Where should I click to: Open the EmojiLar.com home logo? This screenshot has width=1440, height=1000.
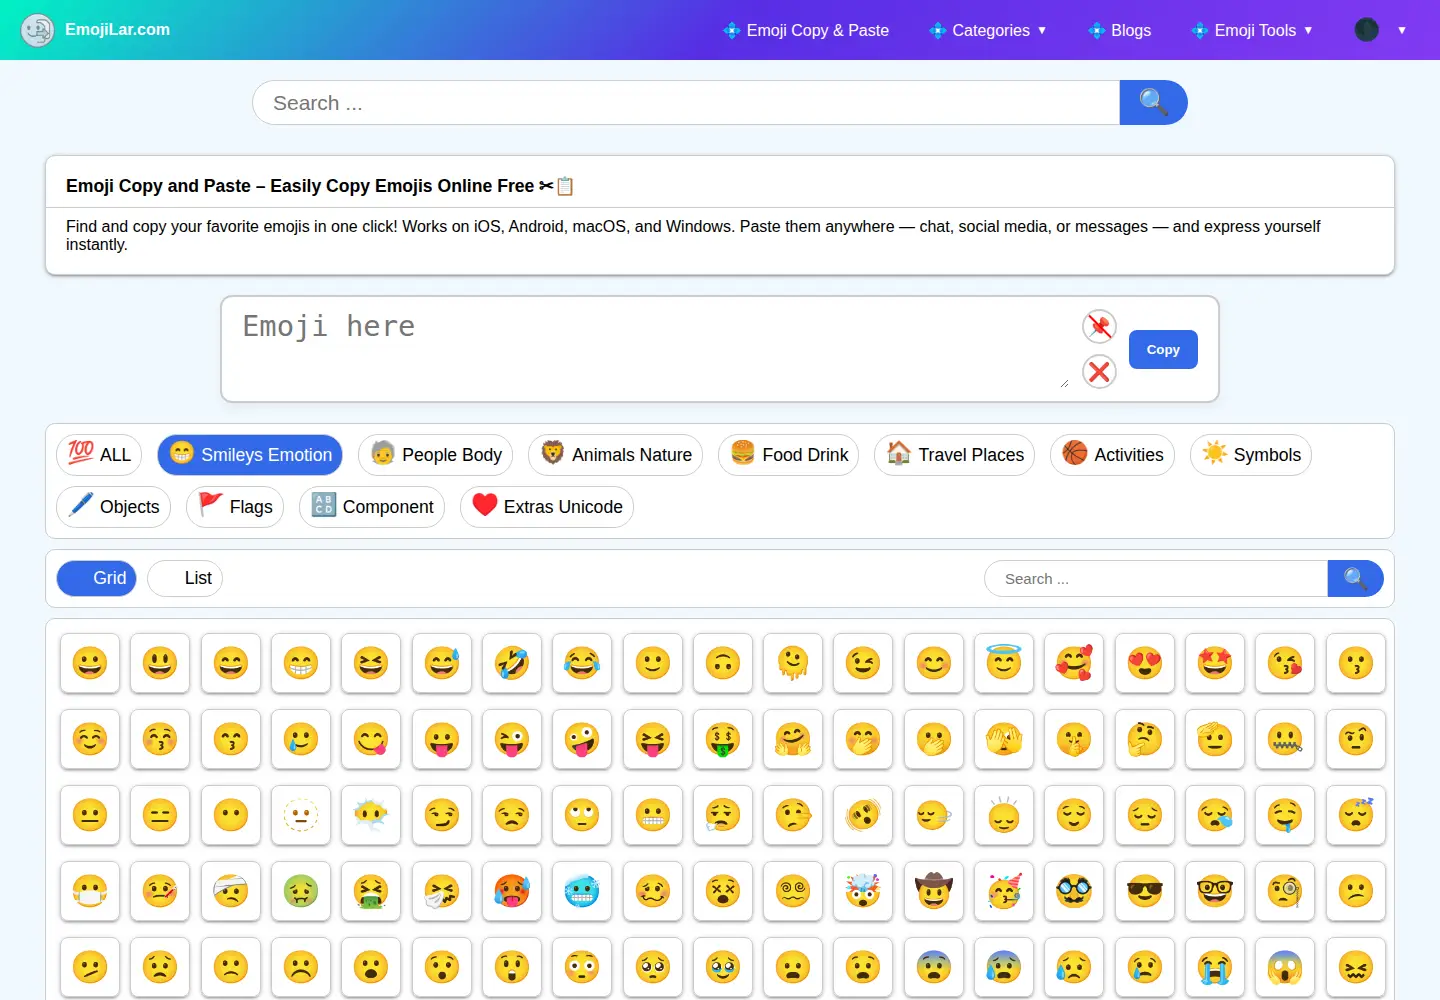[96, 30]
